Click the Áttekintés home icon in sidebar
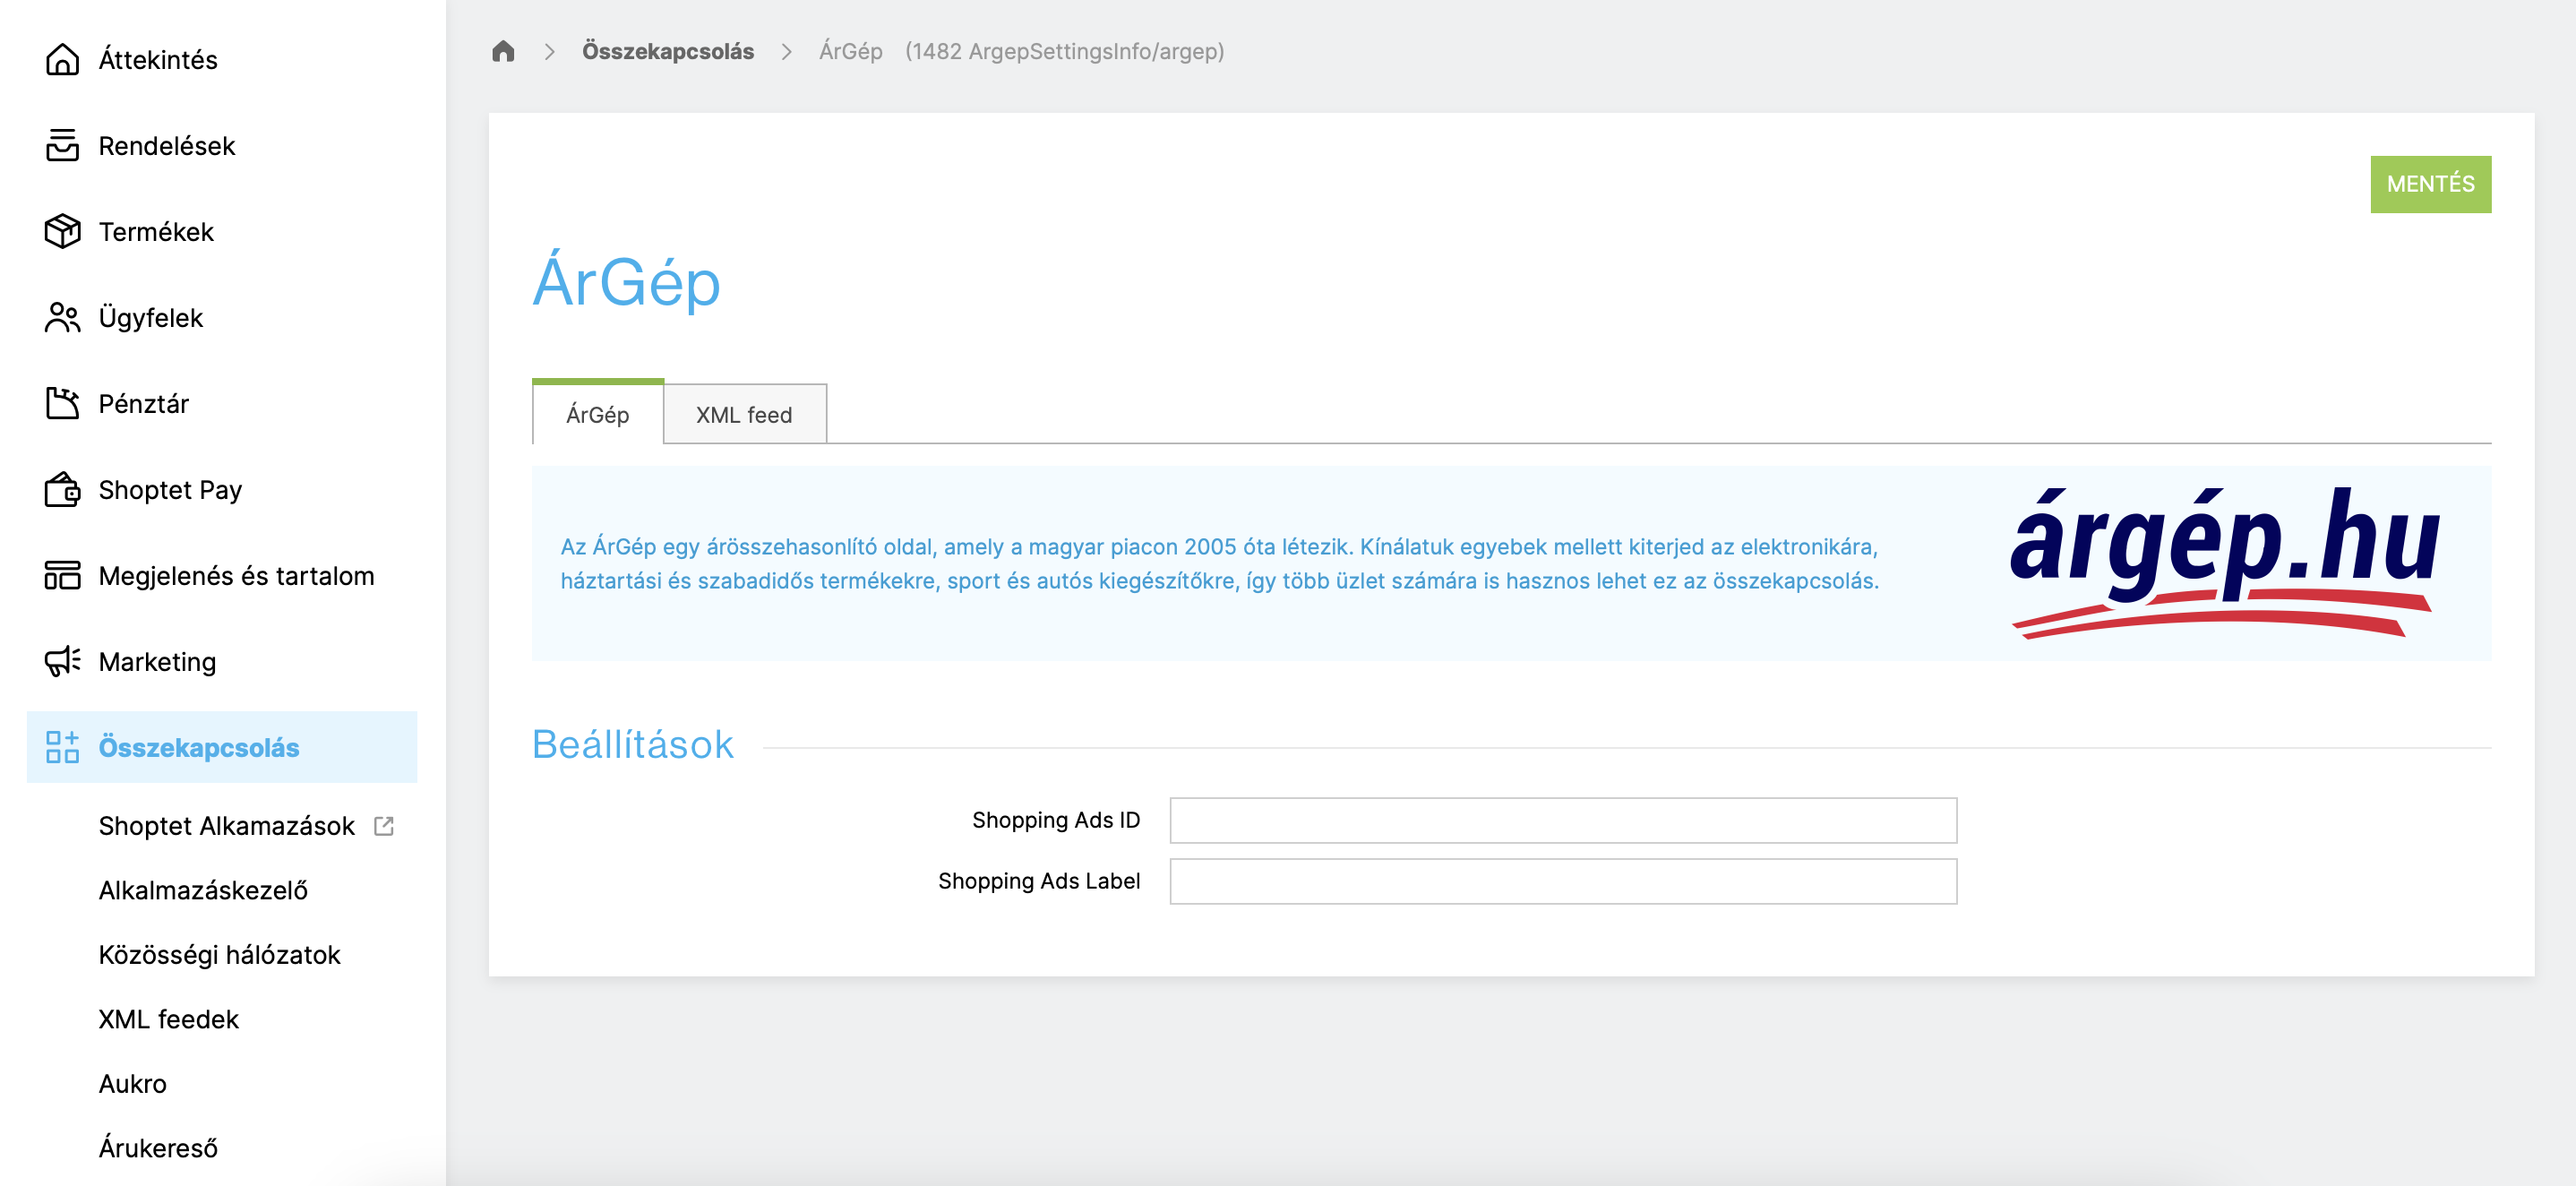Viewport: 2576px width, 1186px height. pos(62,60)
